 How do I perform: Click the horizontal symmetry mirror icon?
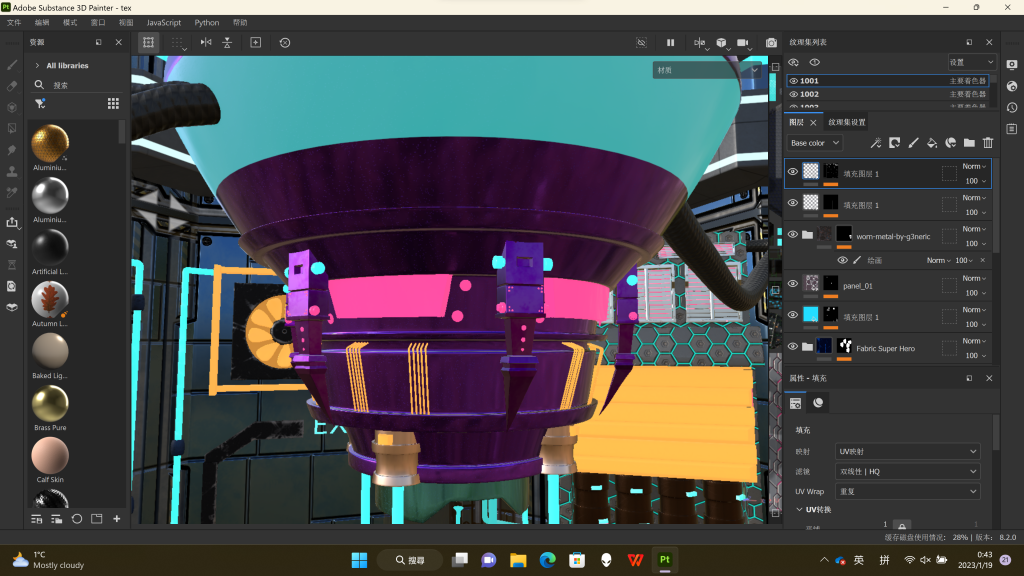tap(206, 42)
